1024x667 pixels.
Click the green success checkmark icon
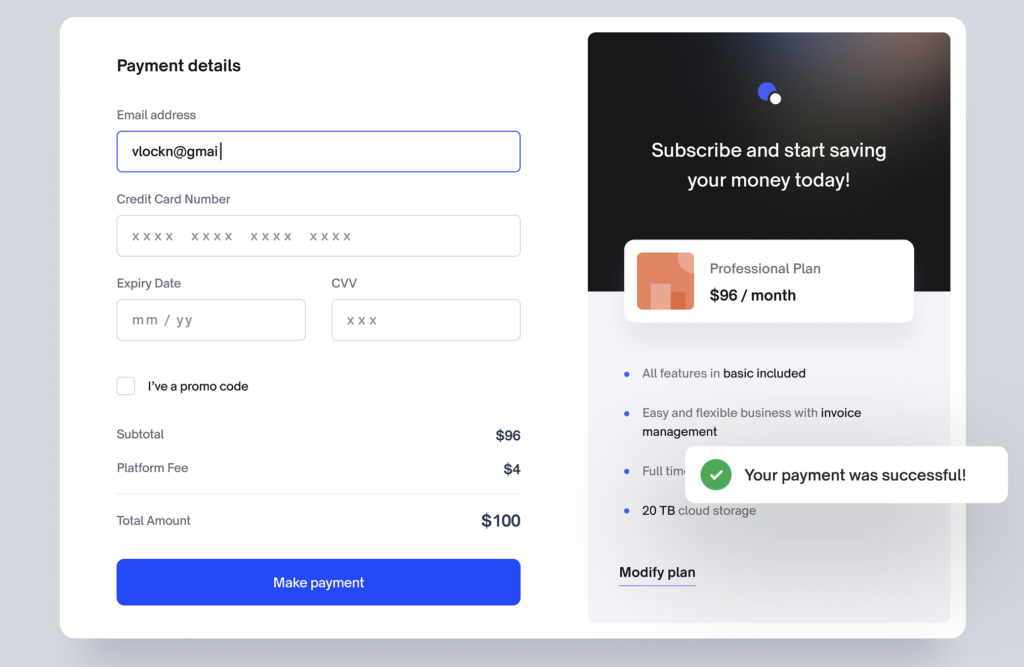tap(716, 474)
